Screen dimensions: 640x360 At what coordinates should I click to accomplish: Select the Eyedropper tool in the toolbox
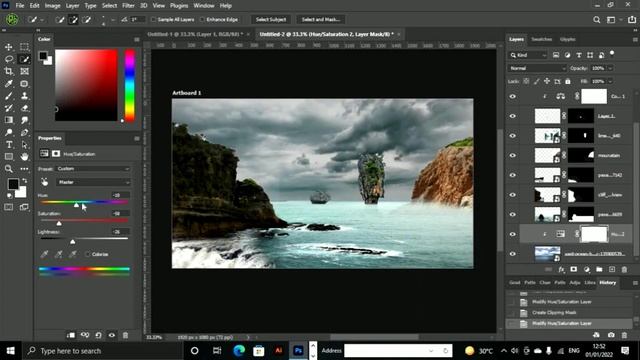click(9, 84)
